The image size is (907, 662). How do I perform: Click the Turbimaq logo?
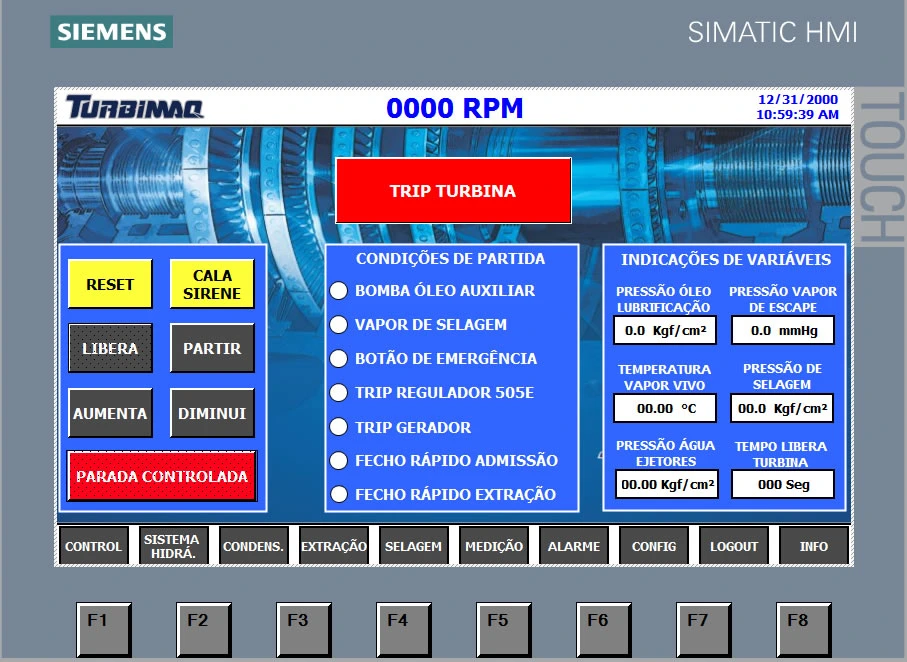click(134, 107)
